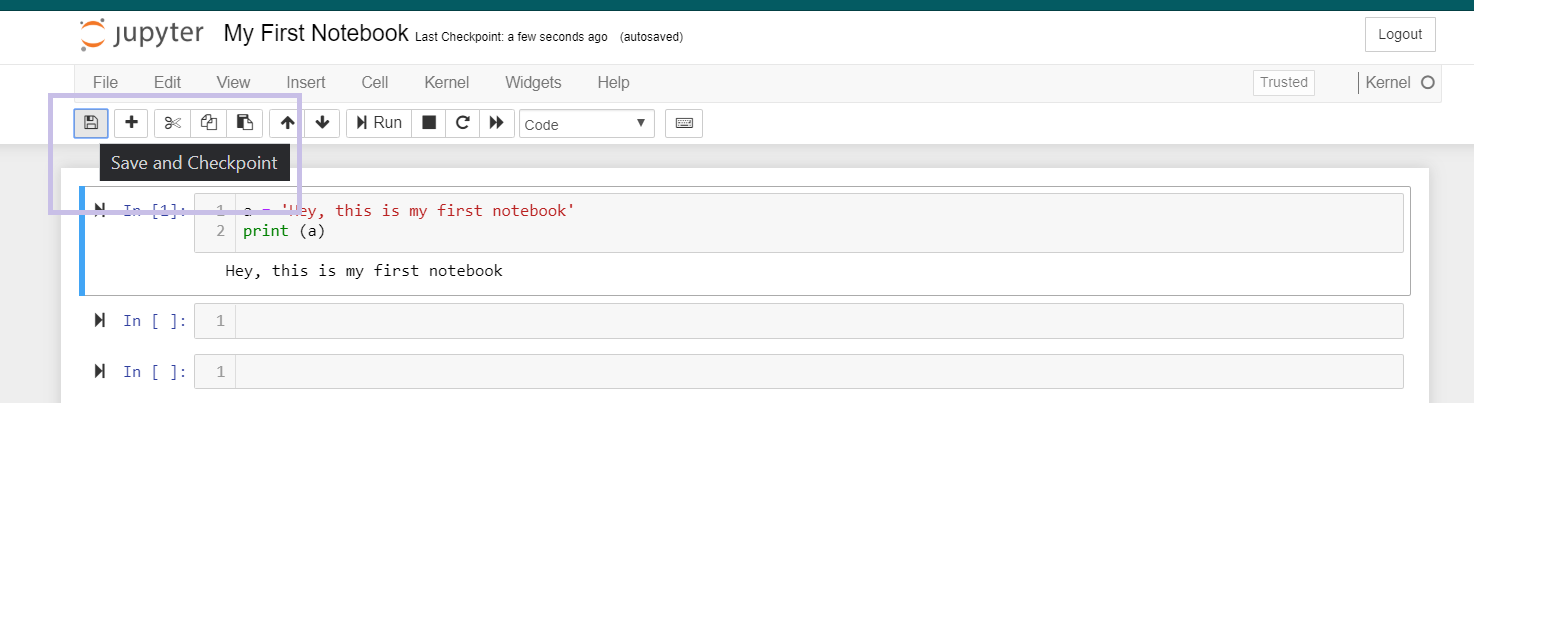Restart kernel and re-run the whole notebook

tap(497, 123)
